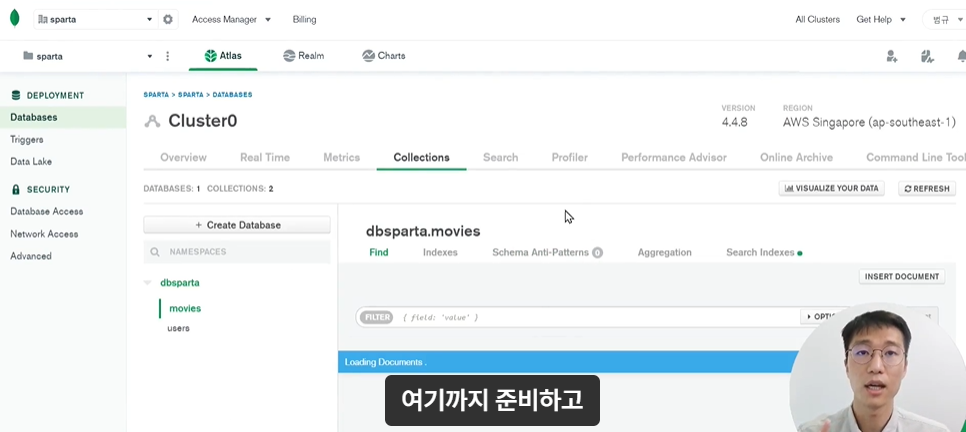Switch to the Realm tab
966x432 pixels.
[x=304, y=56]
